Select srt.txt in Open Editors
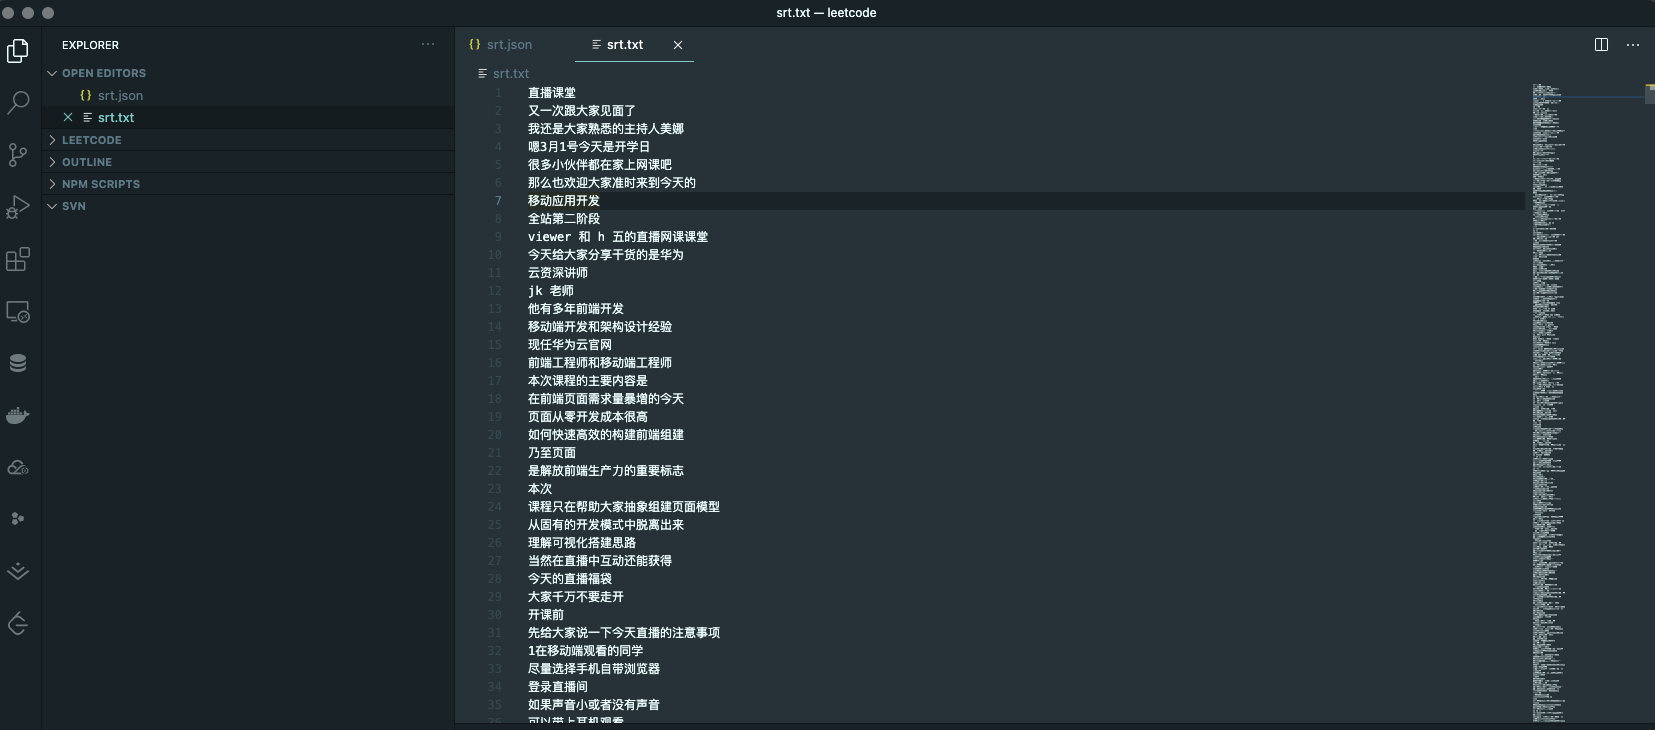 116,117
